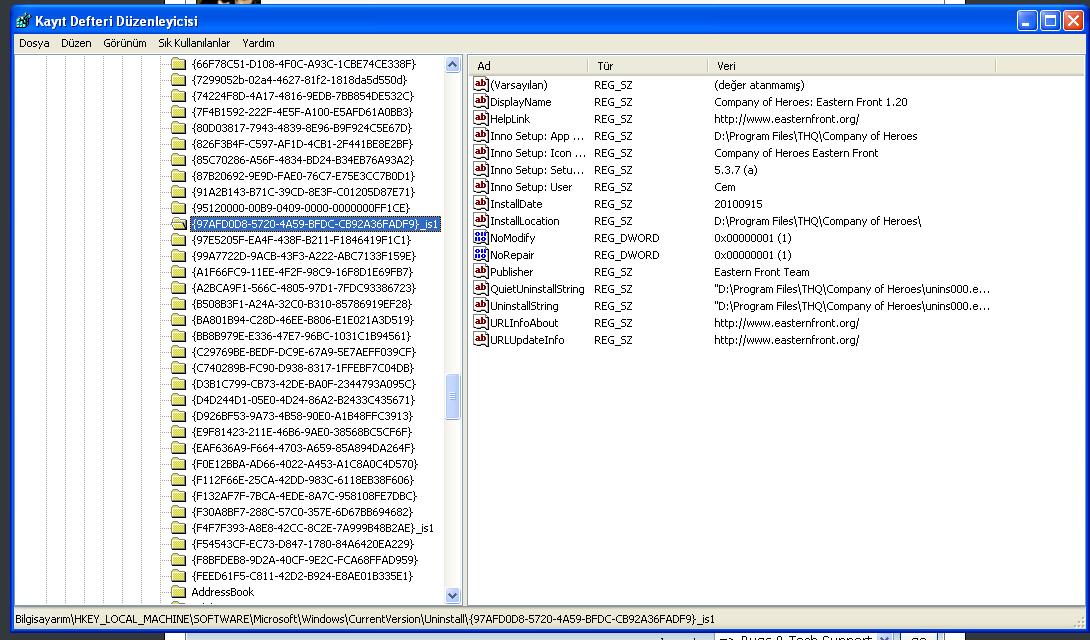Image resolution: width=1090 pixels, height=640 pixels.
Task: Click the status bar registry path
Action: coord(365,619)
